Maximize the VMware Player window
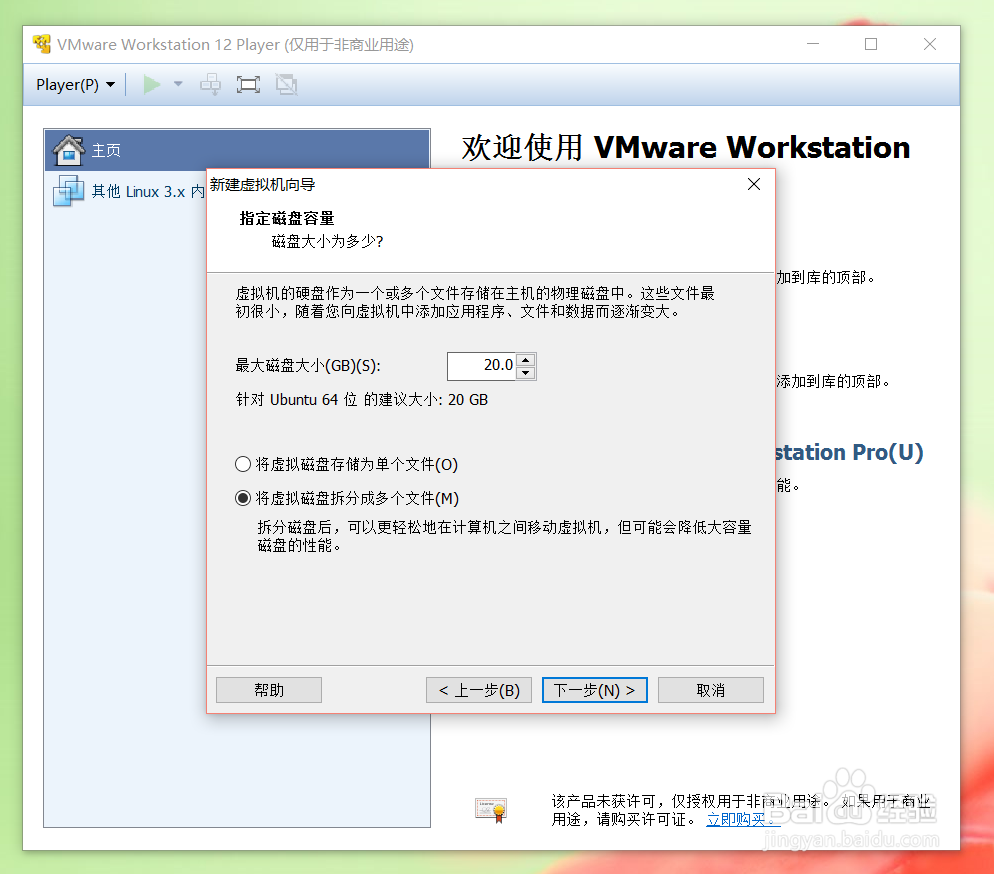Screen dimensions: 994x874 871,44
